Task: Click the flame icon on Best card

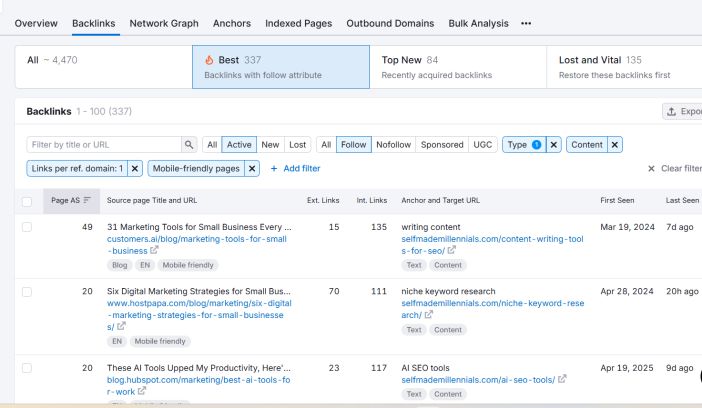Action: click(209, 60)
